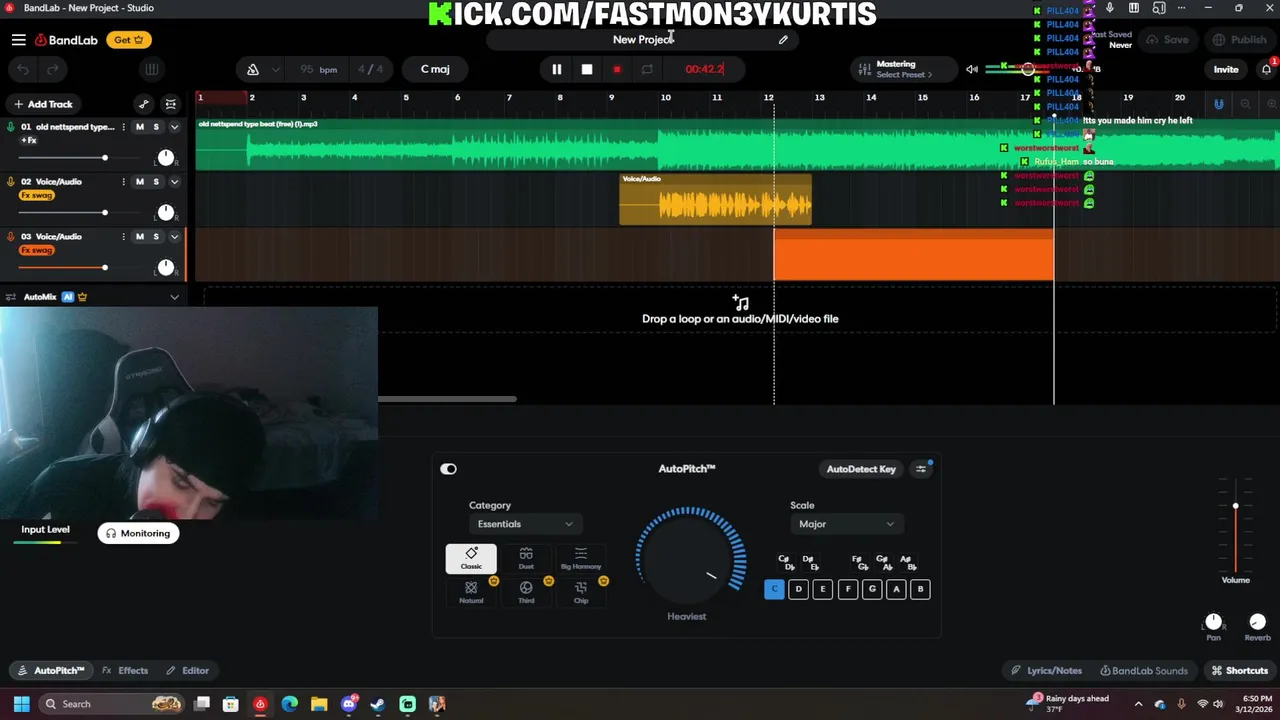This screenshot has height=720, width=1280.
Task: Click the undo arrow
Action: pos(23,69)
